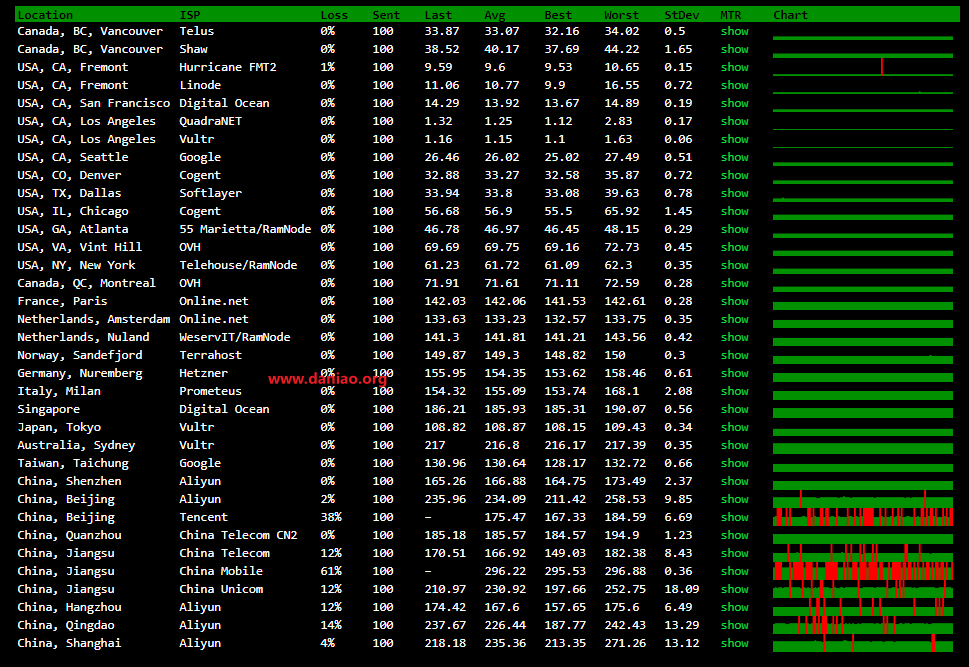Show MTR for Qingdao Aliyun row

(x=734, y=624)
